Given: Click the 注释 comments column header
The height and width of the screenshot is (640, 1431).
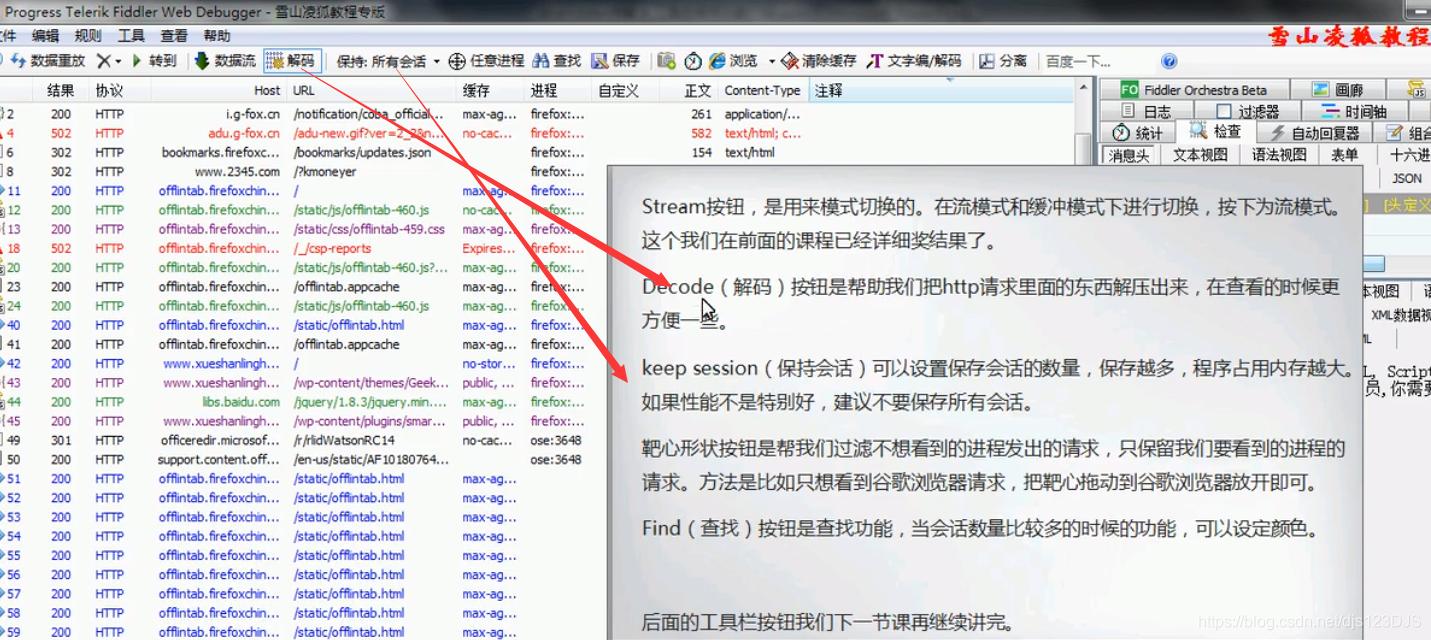Looking at the screenshot, I should click(940, 90).
